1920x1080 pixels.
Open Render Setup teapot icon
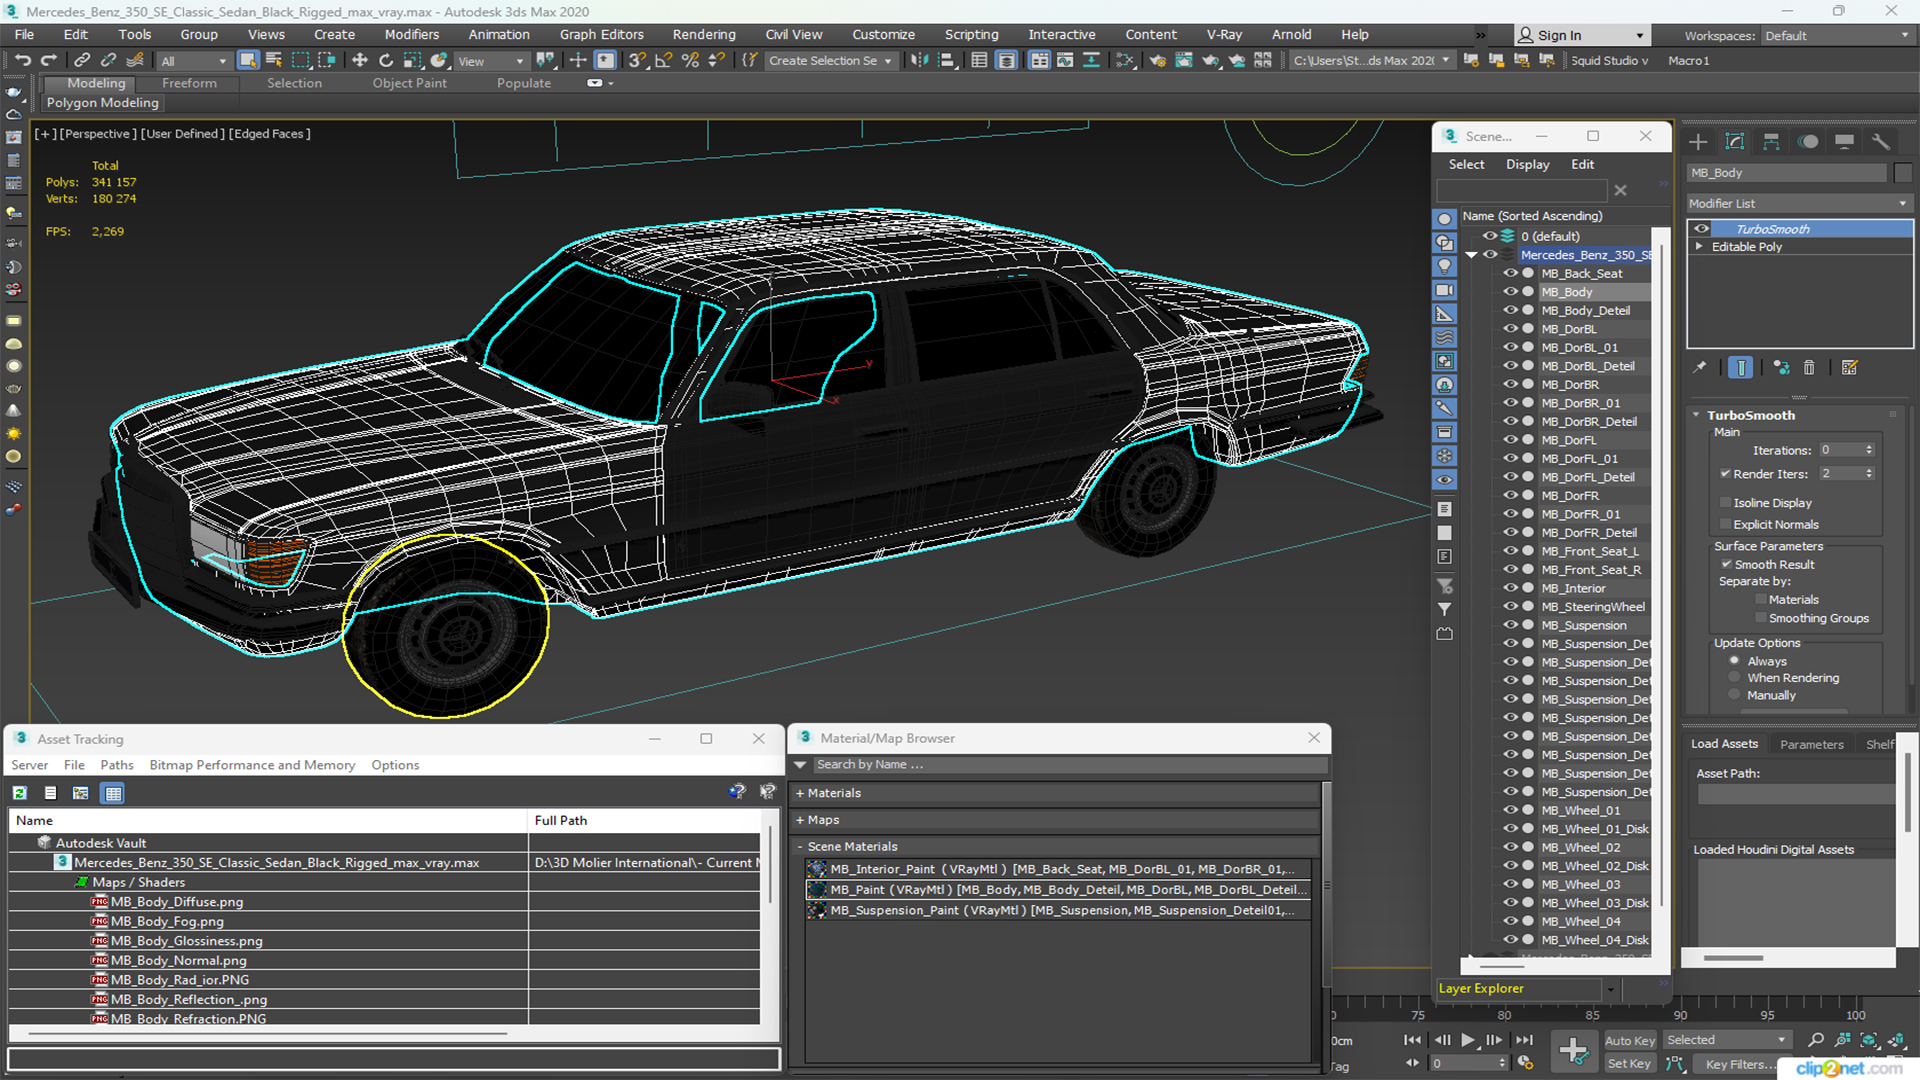[x=1157, y=61]
